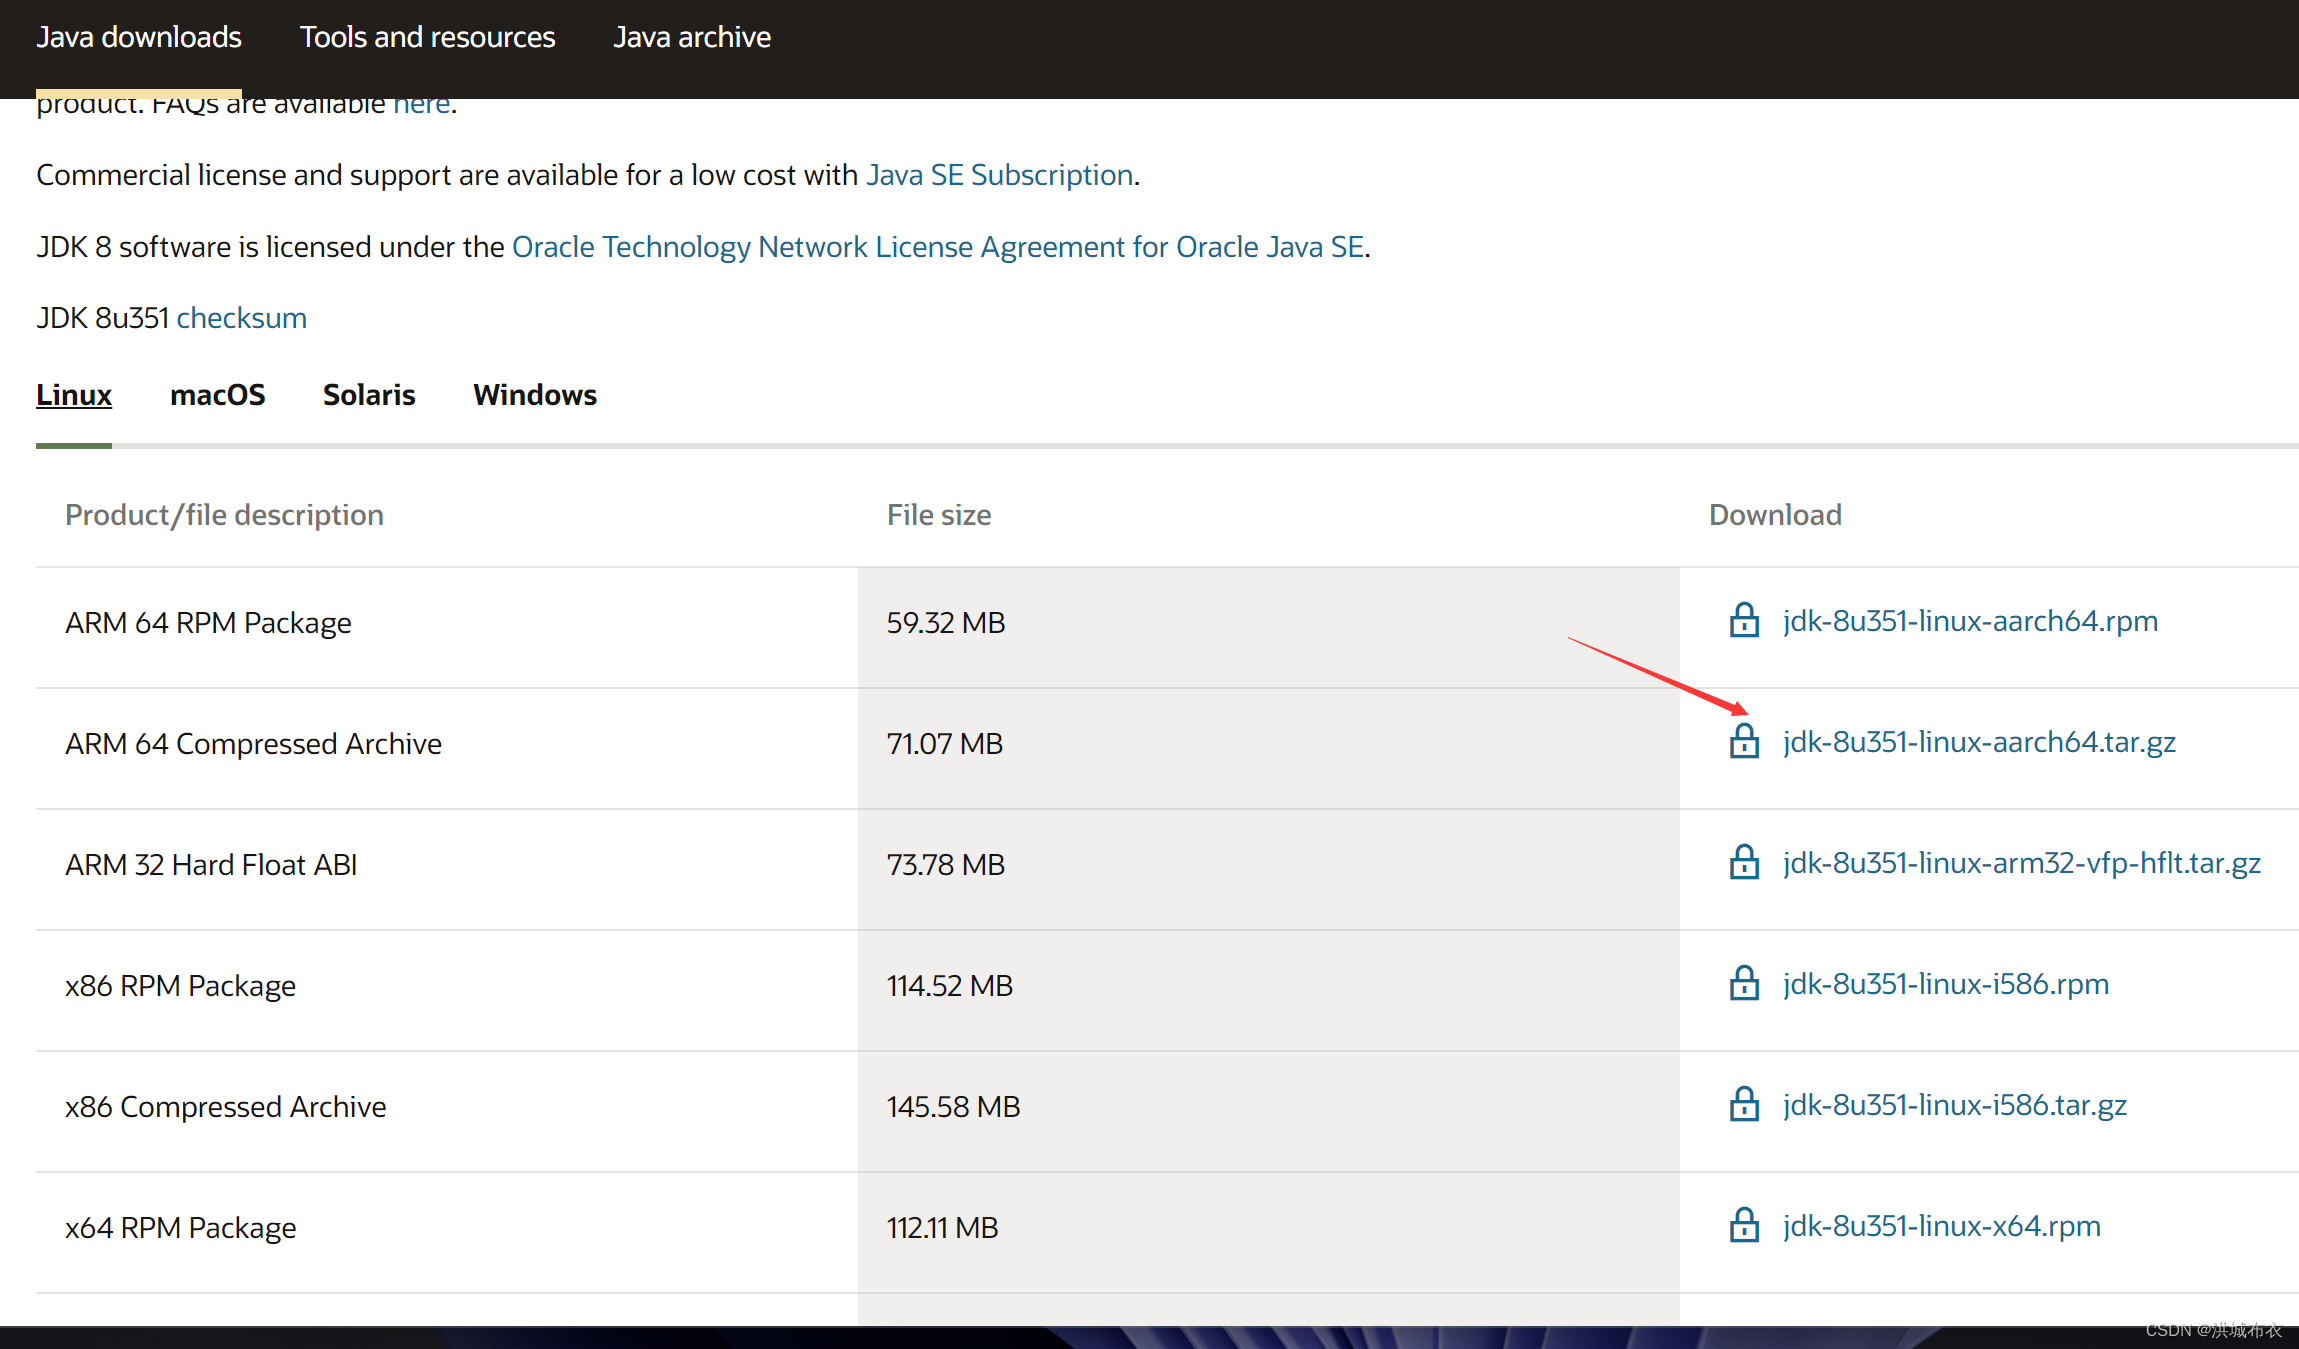Download jdk-8u351-linux-arm32-vfp-hflt.tar.gz

tap(2021, 863)
